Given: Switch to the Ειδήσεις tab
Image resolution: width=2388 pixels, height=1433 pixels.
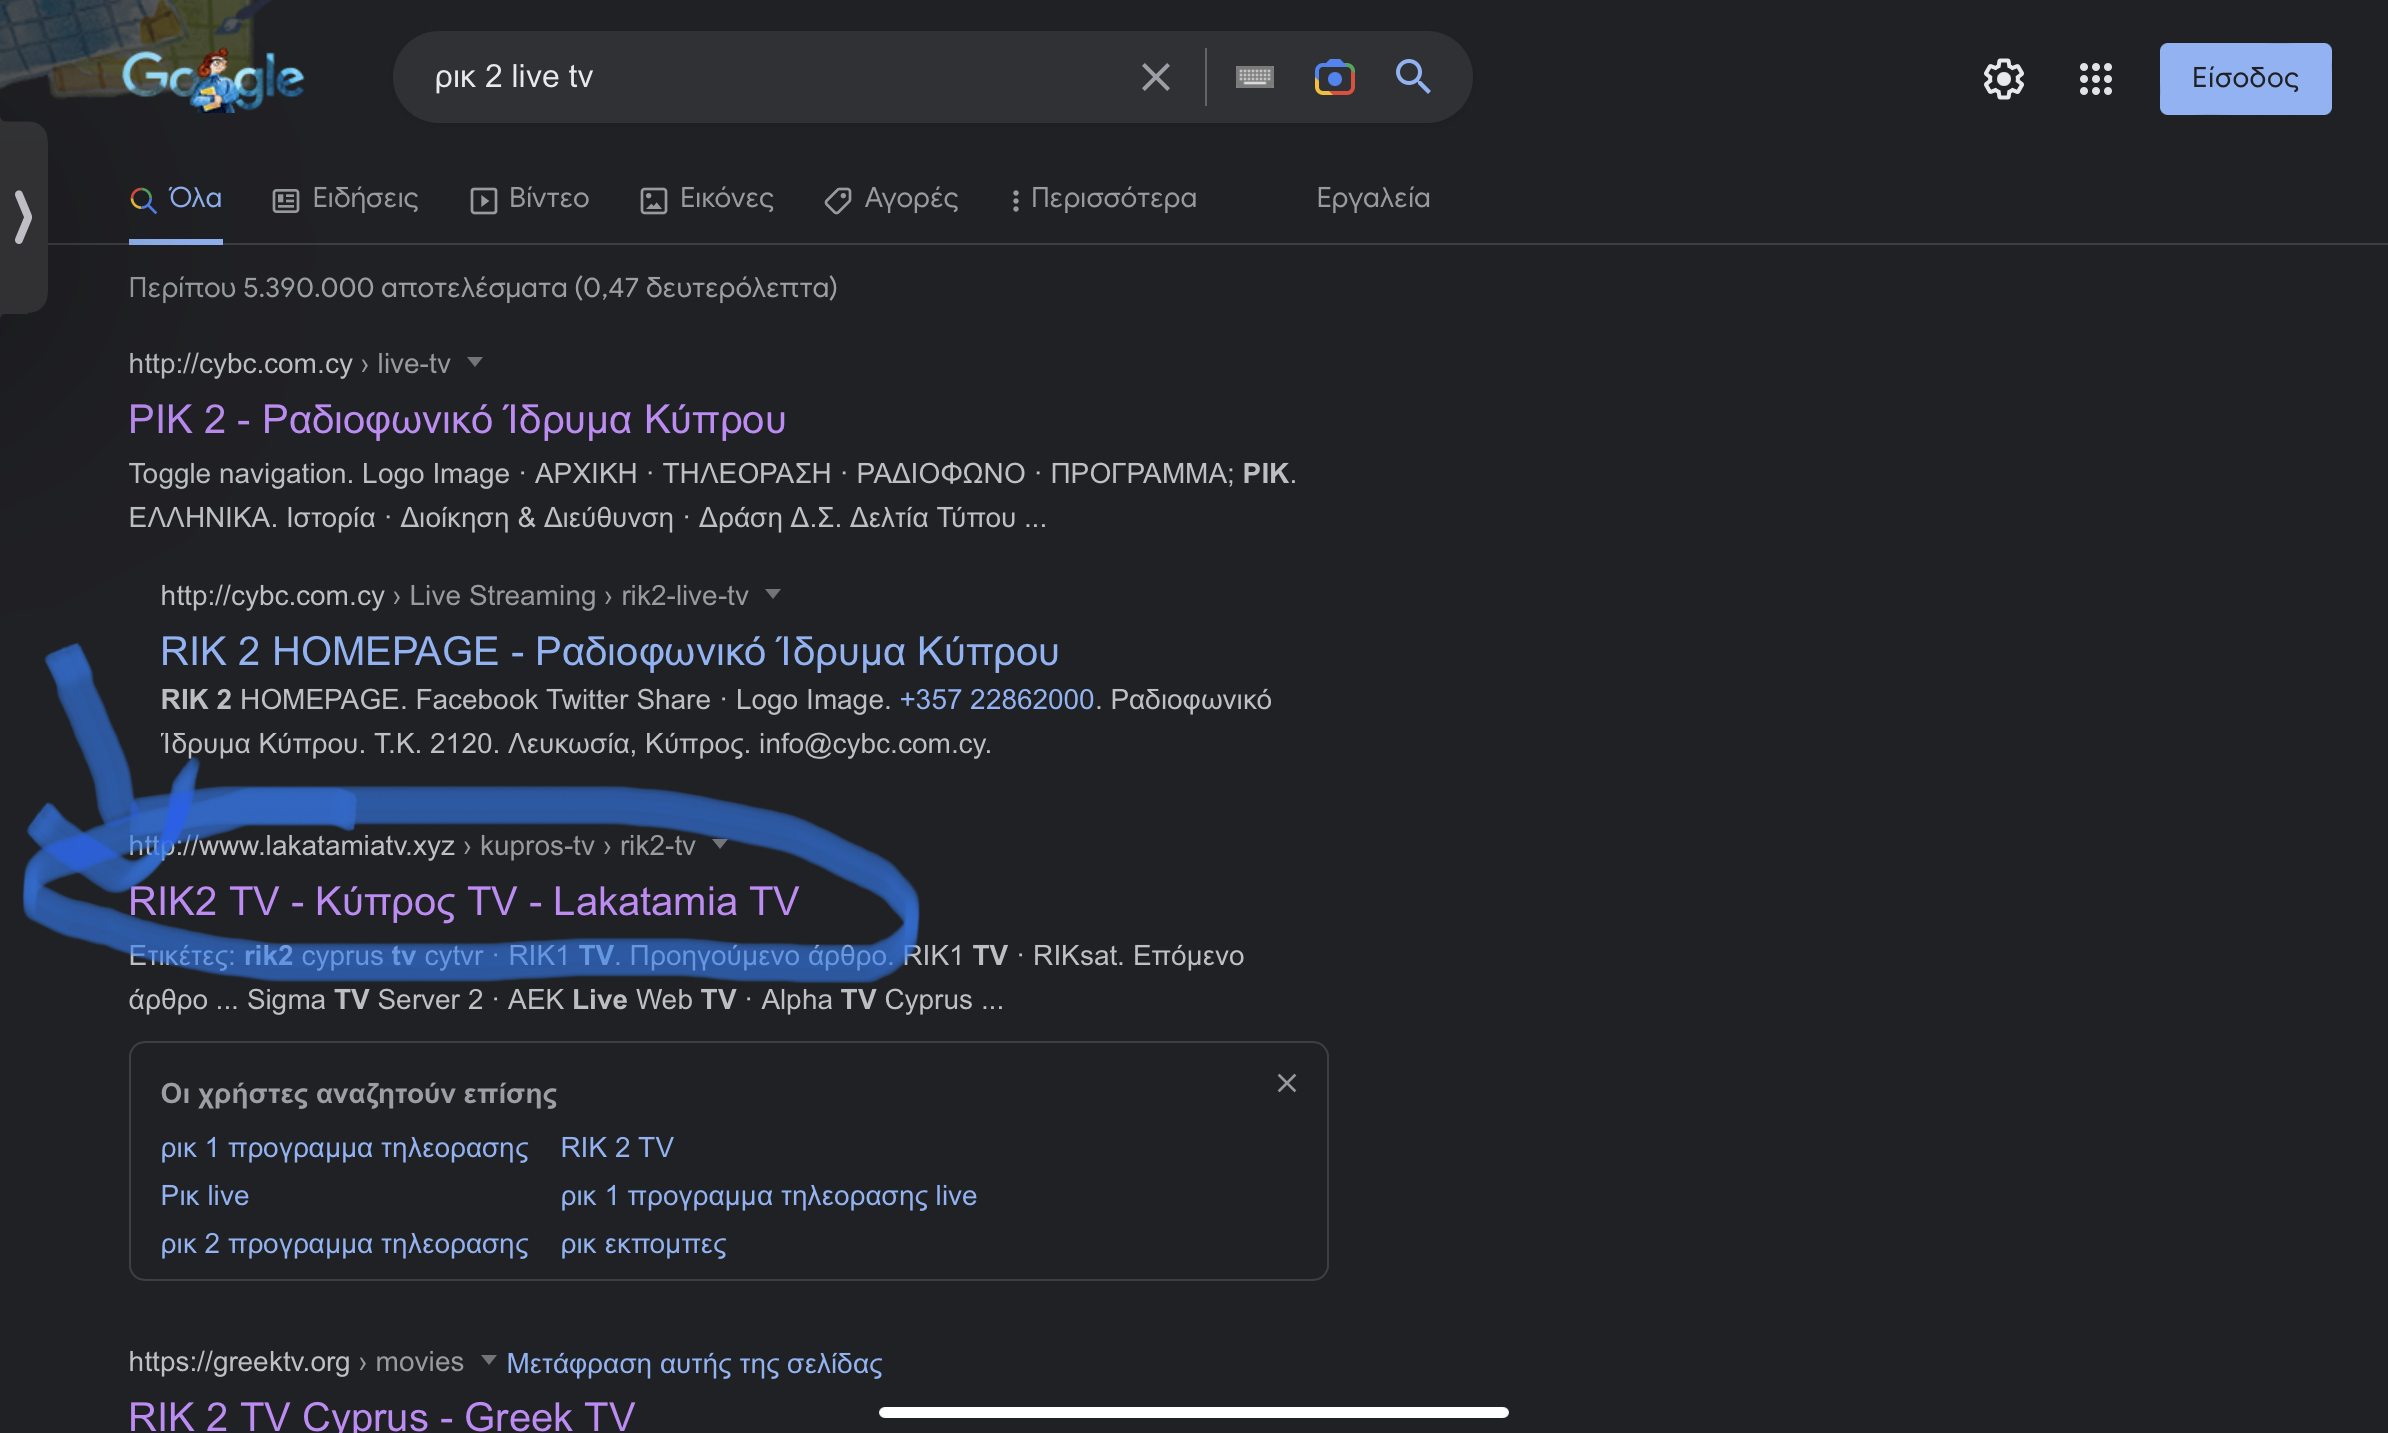Looking at the screenshot, I should (346, 198).
